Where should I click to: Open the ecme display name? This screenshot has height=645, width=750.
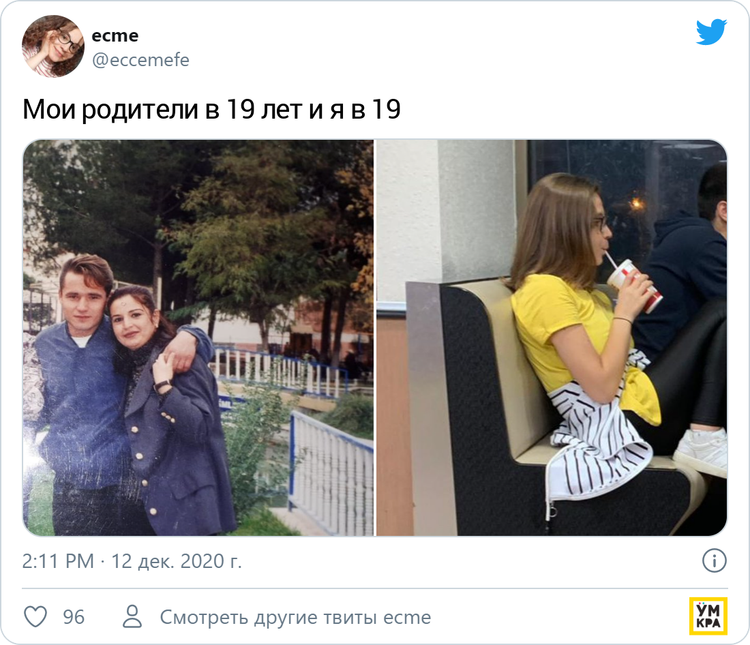coord(115,35)
